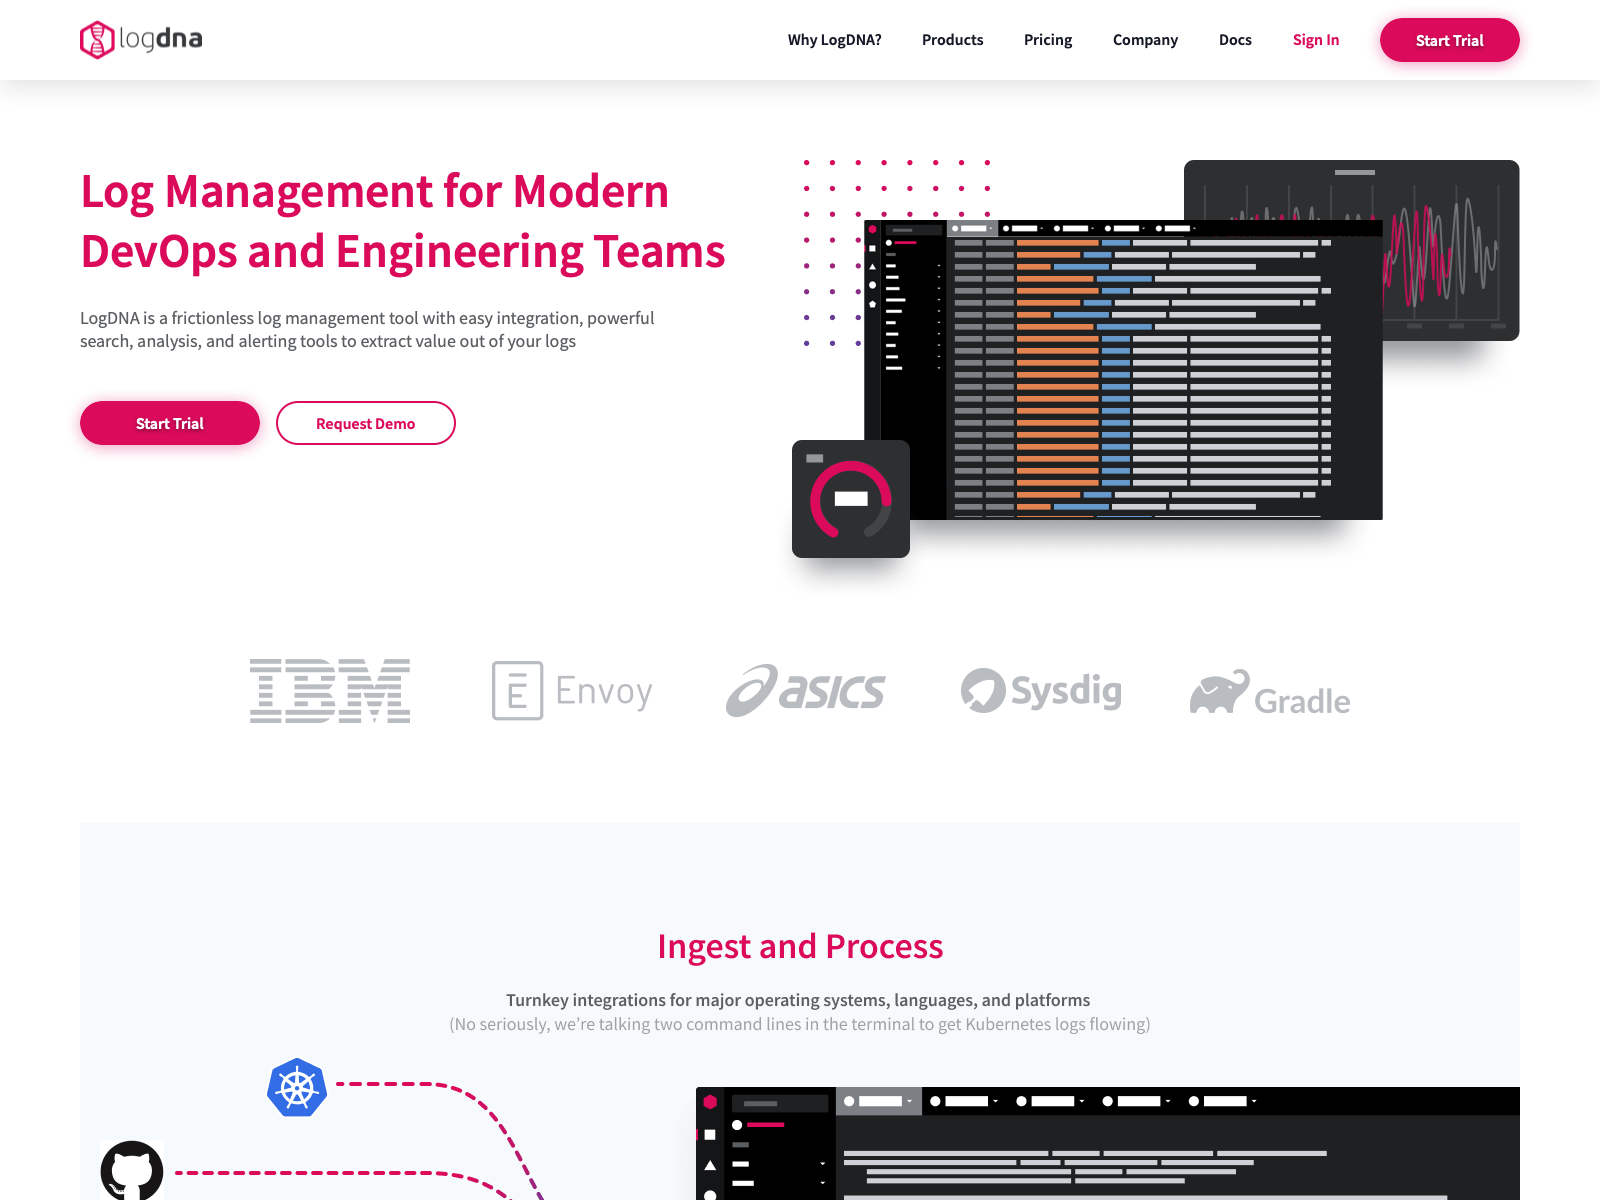The height and width of the screenshot is (1200, 1600).
Task: Click the waveform graph card illustration
Action: (1351, 250)
